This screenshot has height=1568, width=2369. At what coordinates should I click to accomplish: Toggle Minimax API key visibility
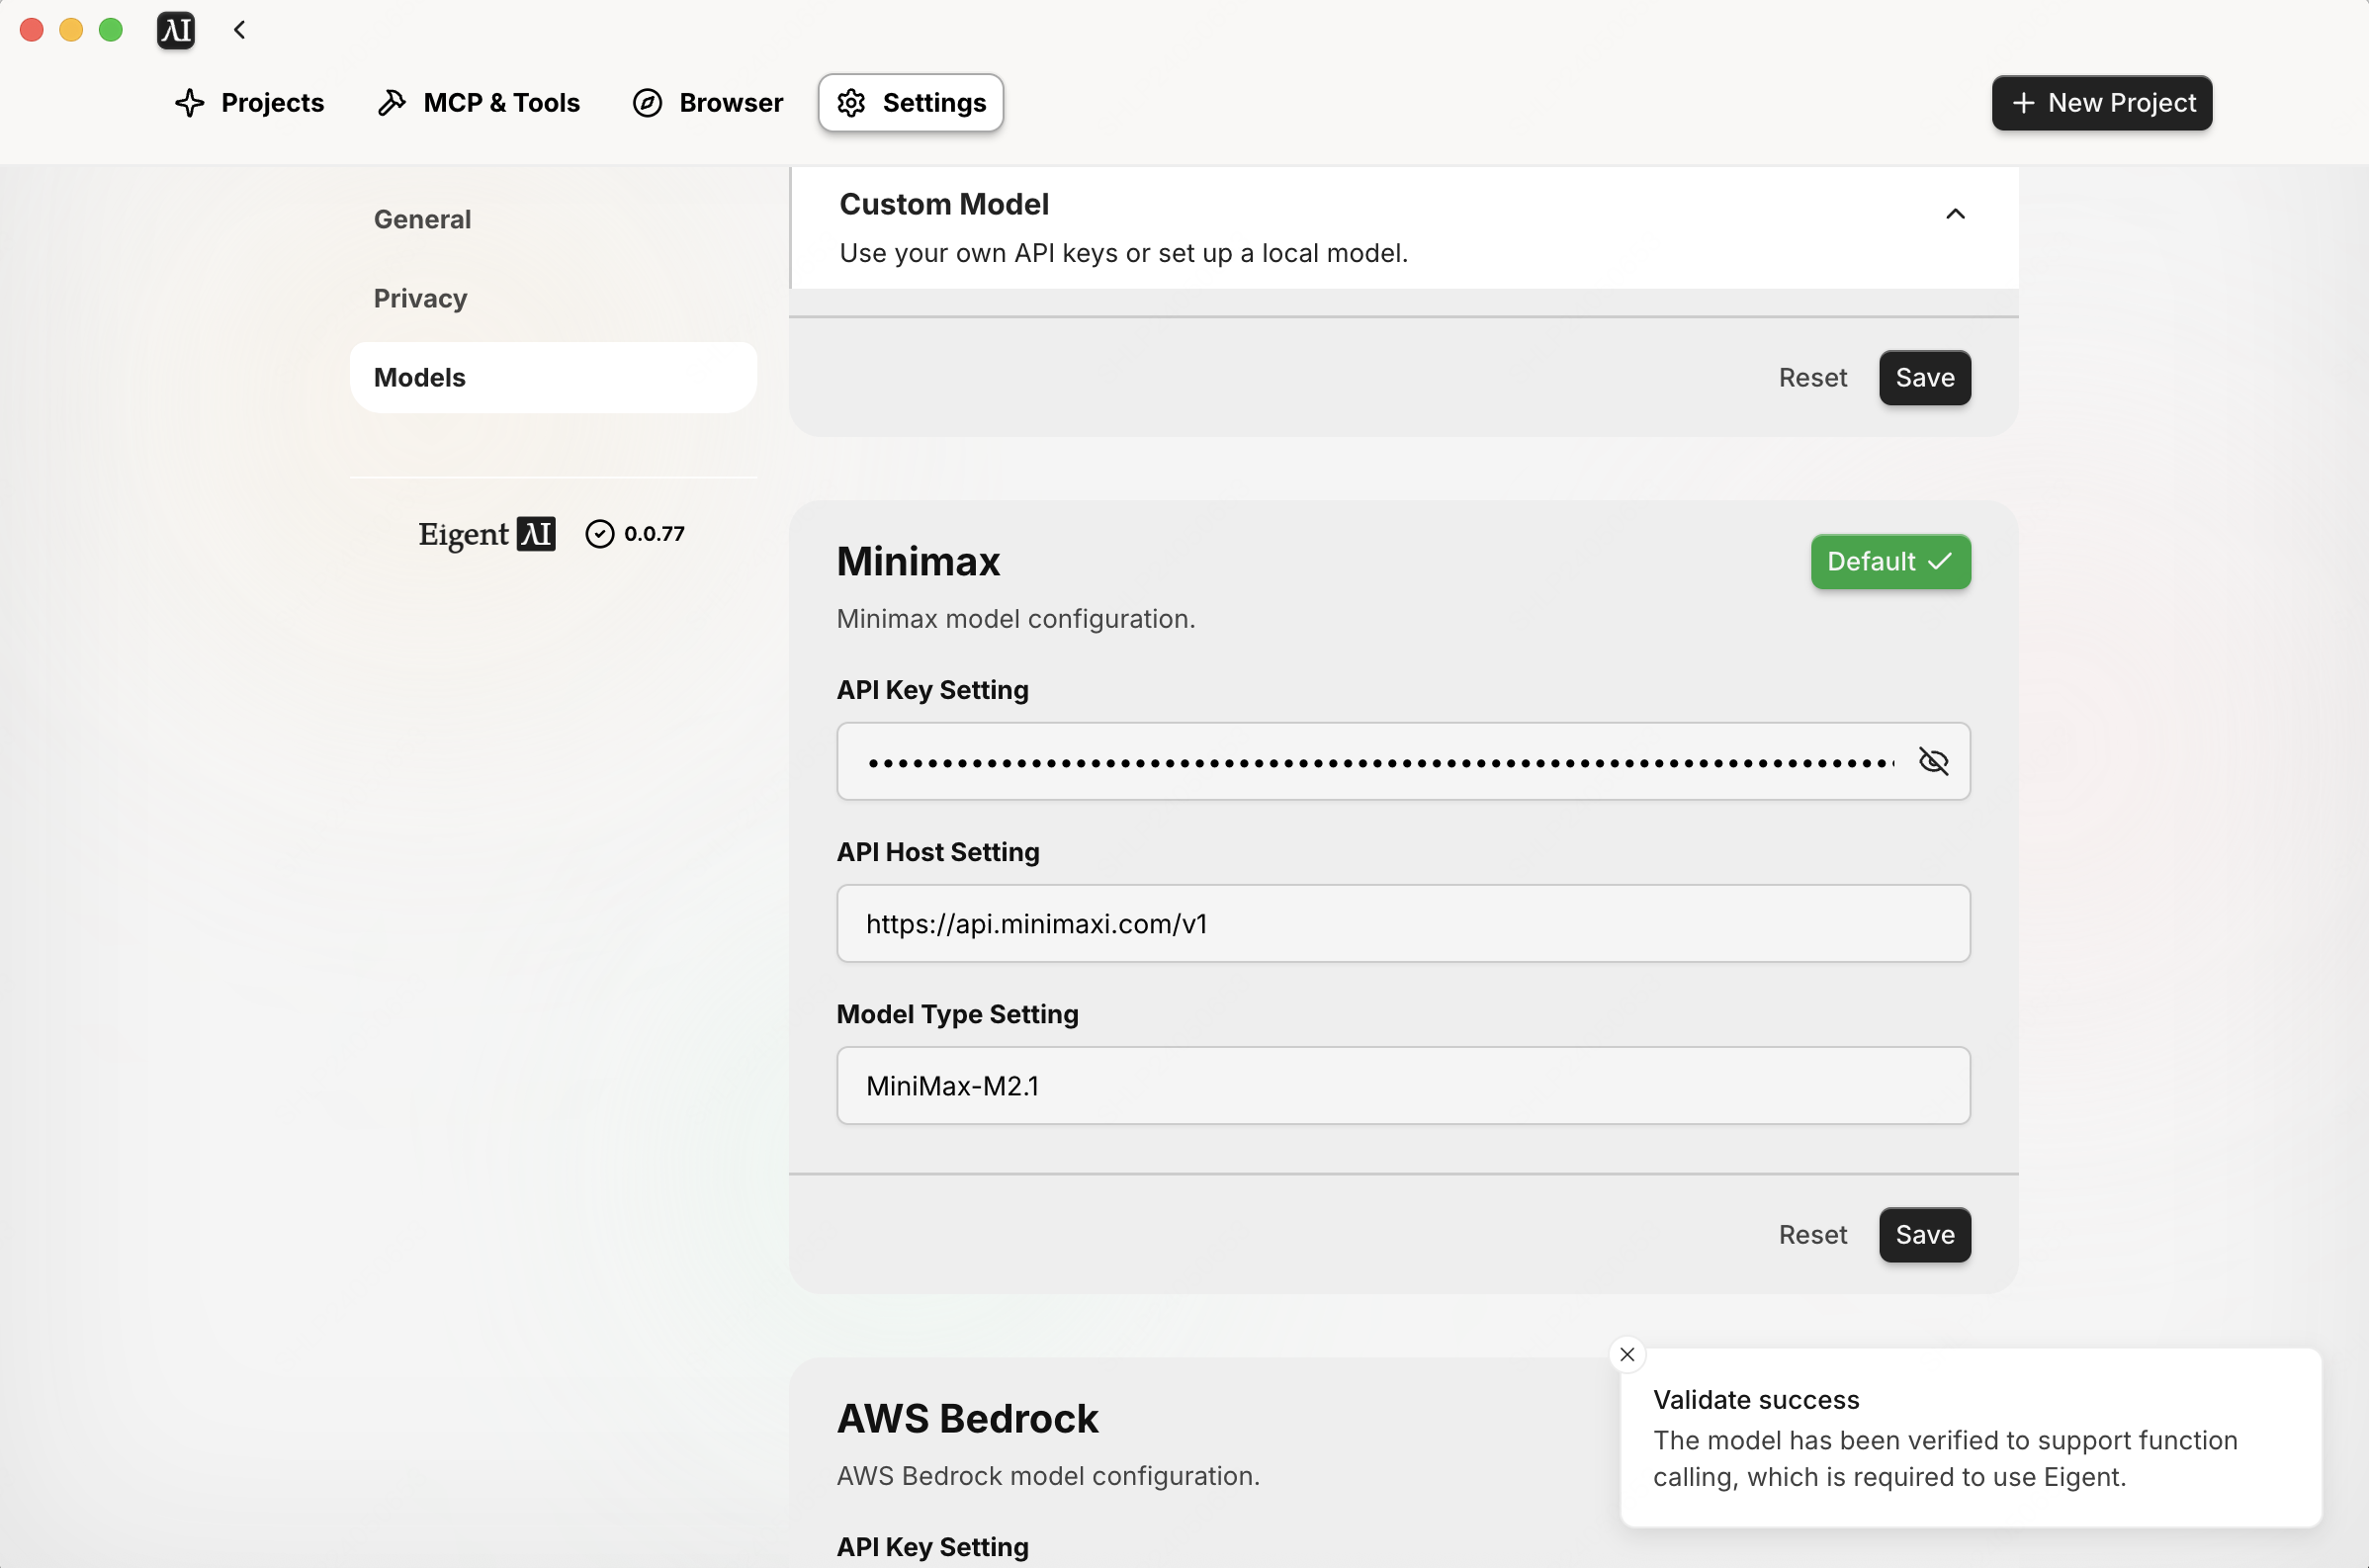[x=1933, y=761]
